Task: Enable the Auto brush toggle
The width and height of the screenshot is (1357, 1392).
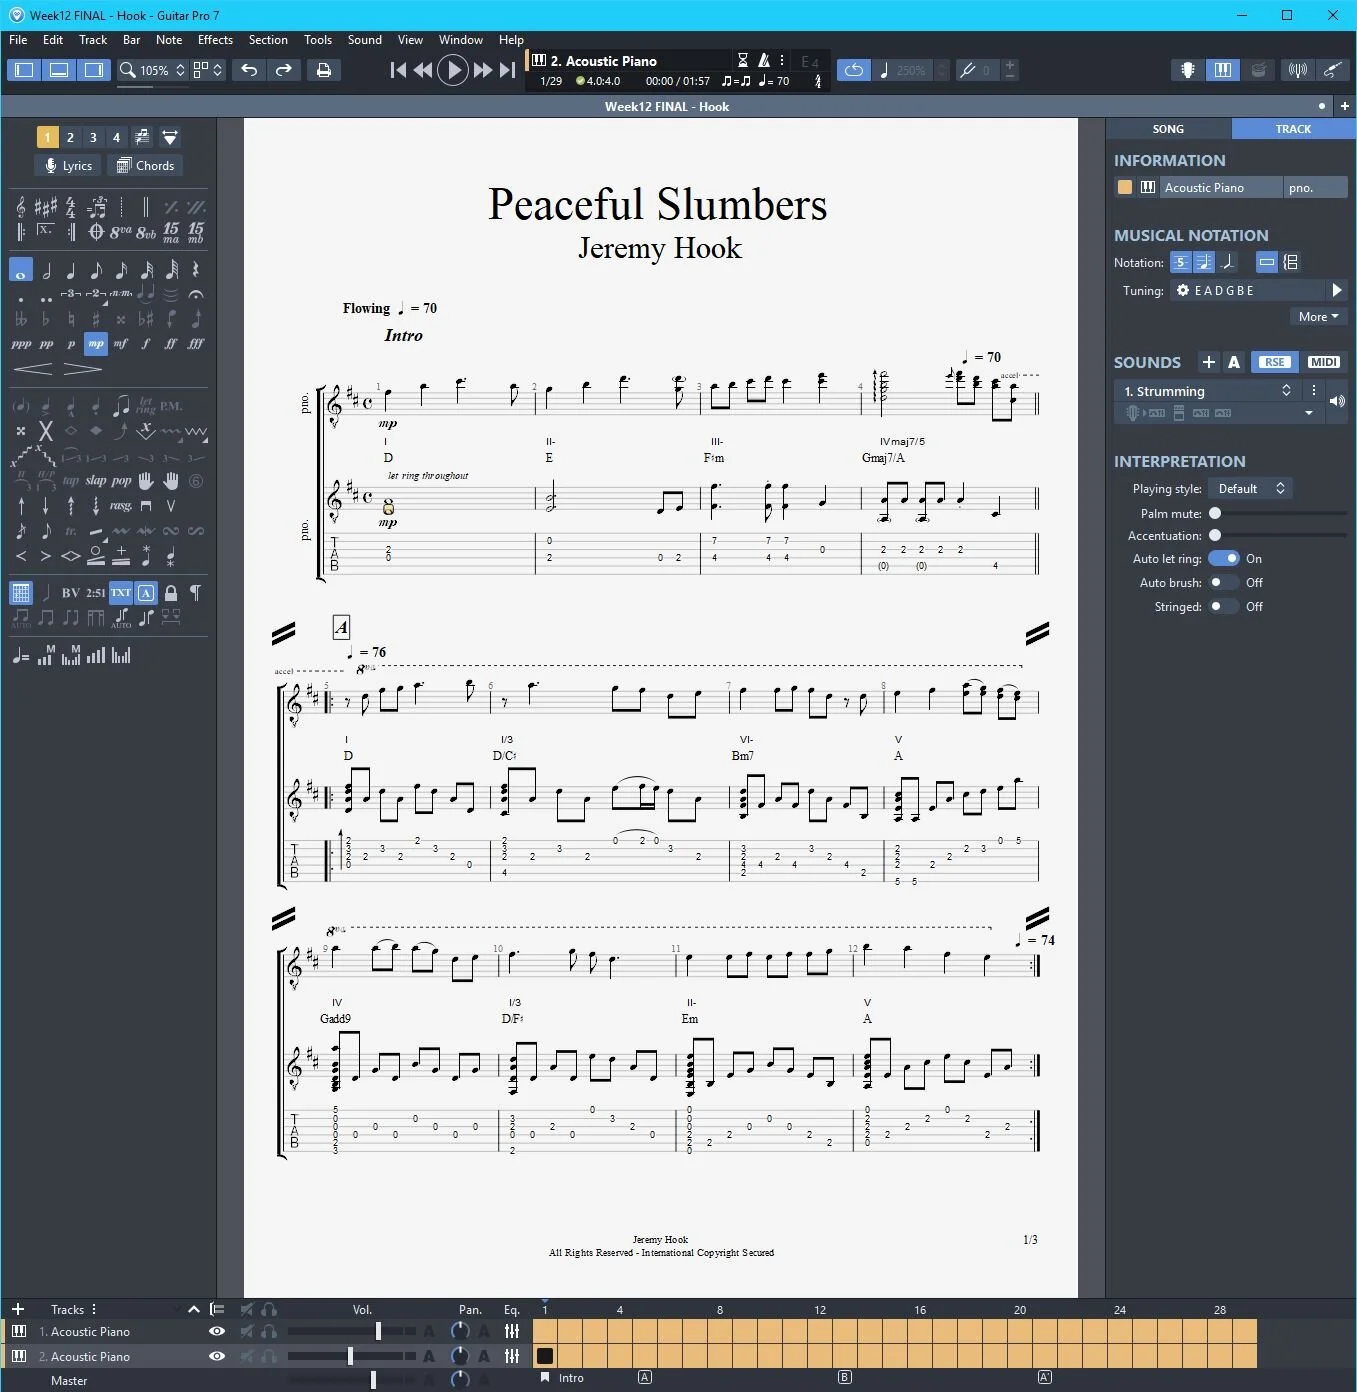Action: pyautogui.click(x=1223, y=583)
